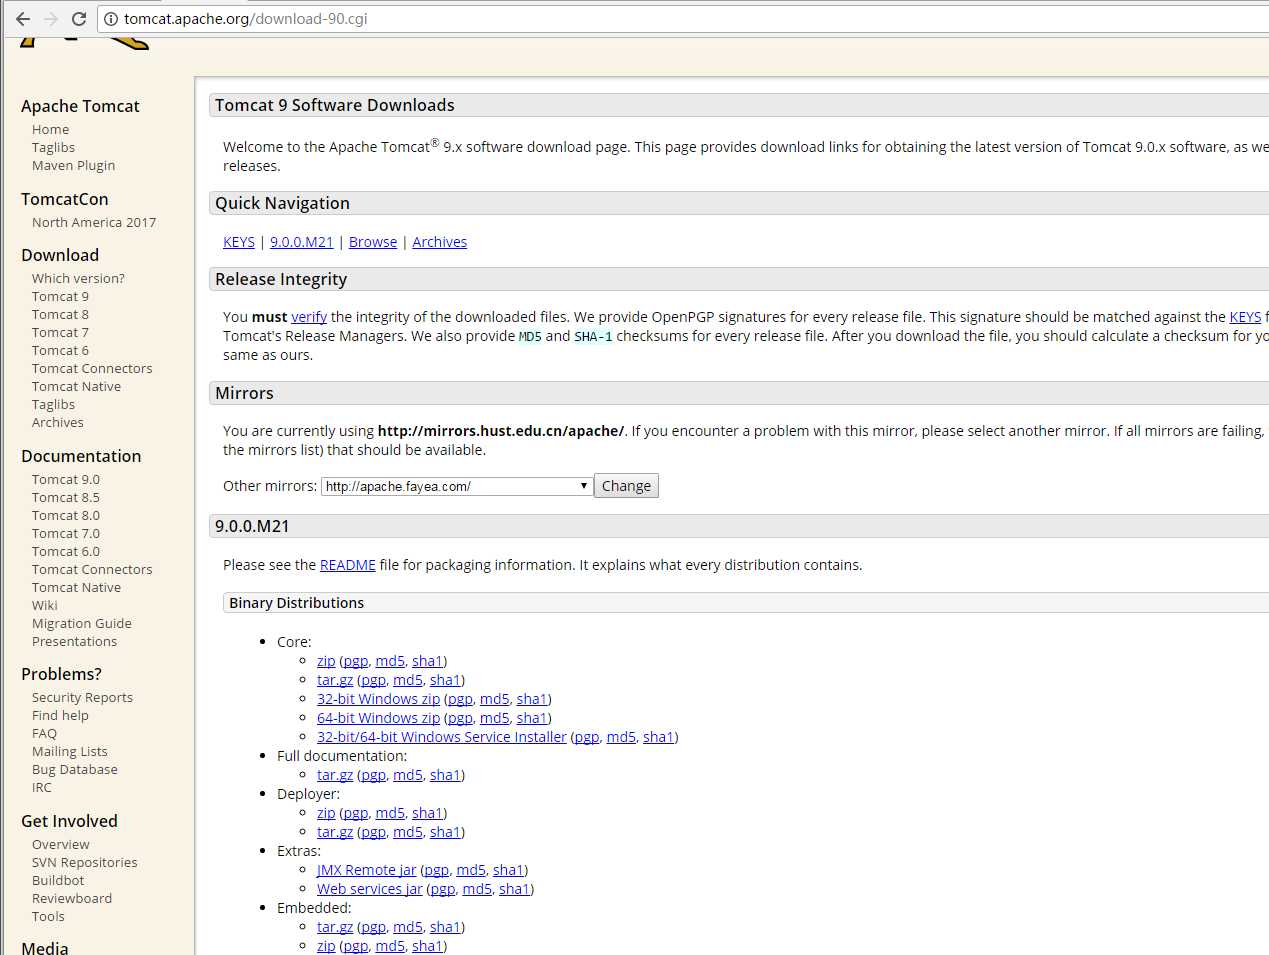Screen dimensions: 1269x955
Task: Download the Deployer tar.gz
Action: pyautogui.click(x=335, y=832)
